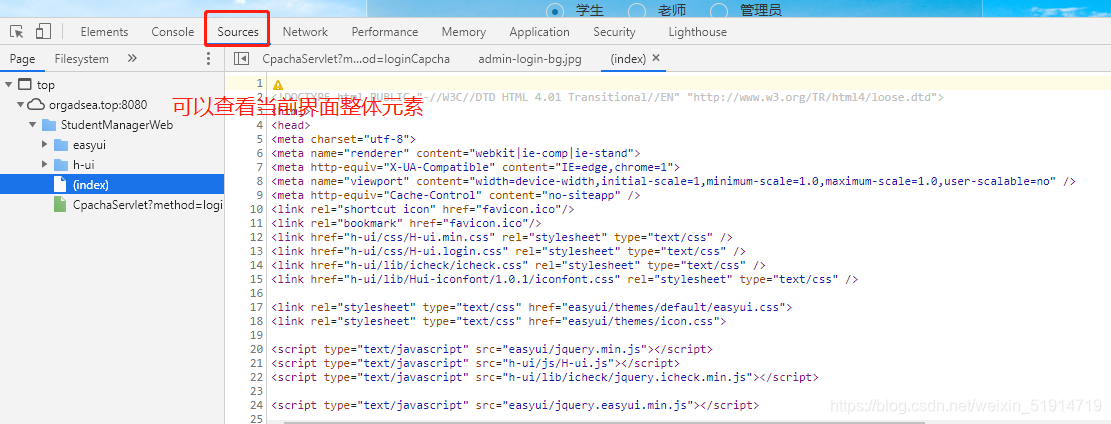Click the bookmark favicon link line
This screenshot has height=424, width=1111.
[x=406, y=223]
